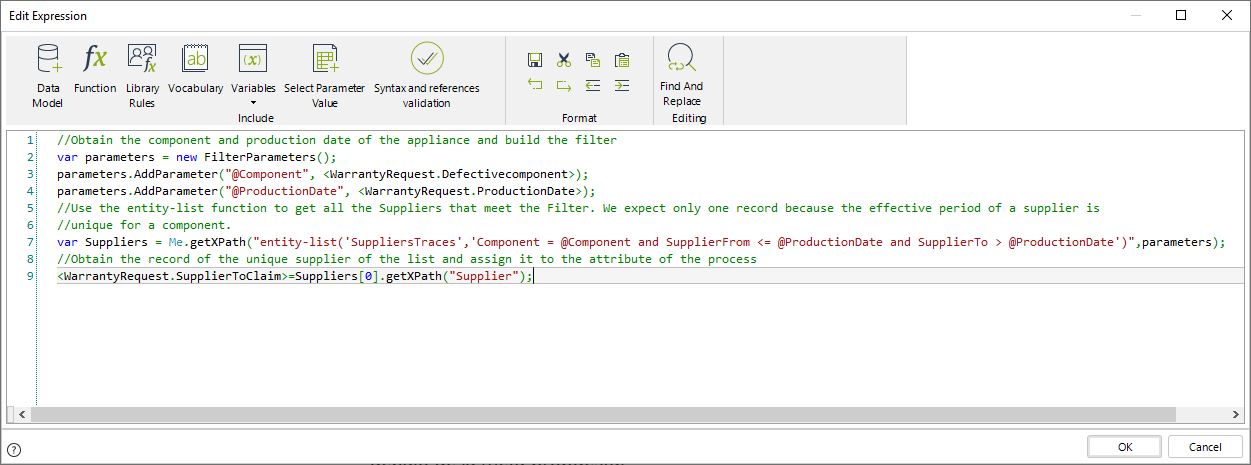
Task: Click the horizontal scrollbar of the editor
Action: click(x=600, y=414)
